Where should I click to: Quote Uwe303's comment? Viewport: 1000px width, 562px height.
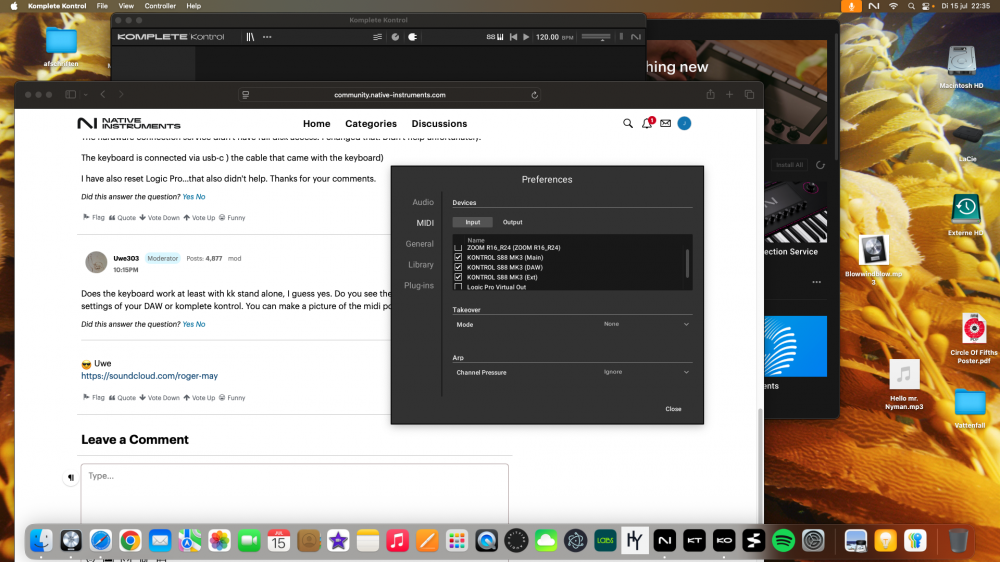coord(122,397)
